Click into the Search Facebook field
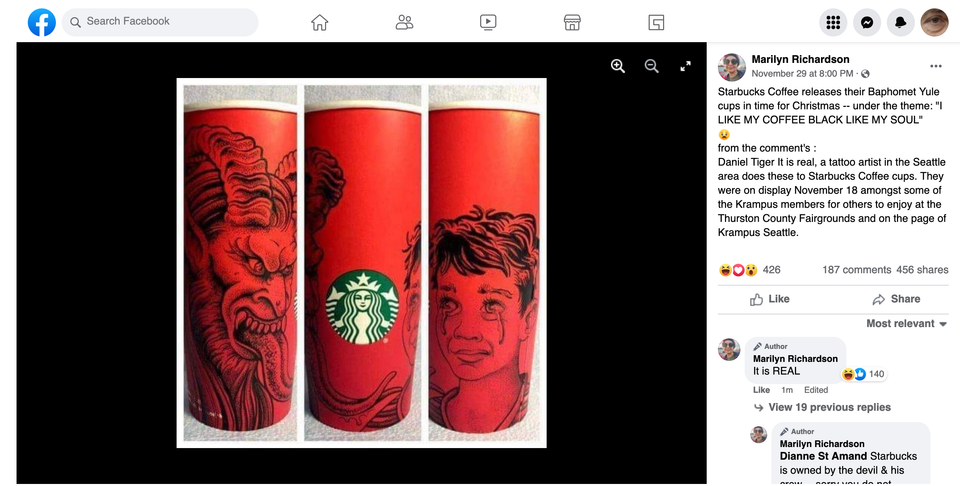This screenshot has height=486, width=980. tap(160, 22)
